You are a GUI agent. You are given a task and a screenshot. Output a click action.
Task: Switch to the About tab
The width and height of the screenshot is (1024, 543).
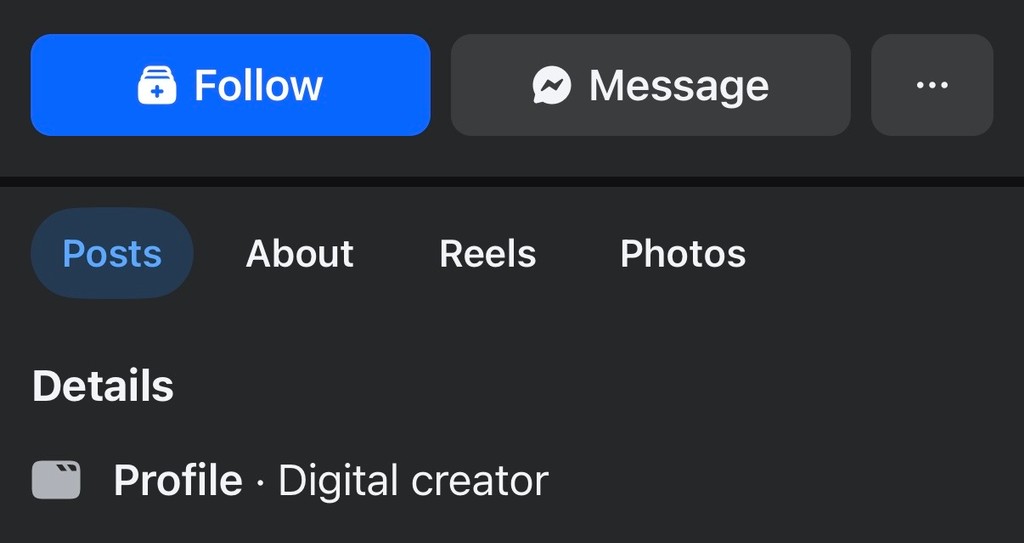[300, 253]
